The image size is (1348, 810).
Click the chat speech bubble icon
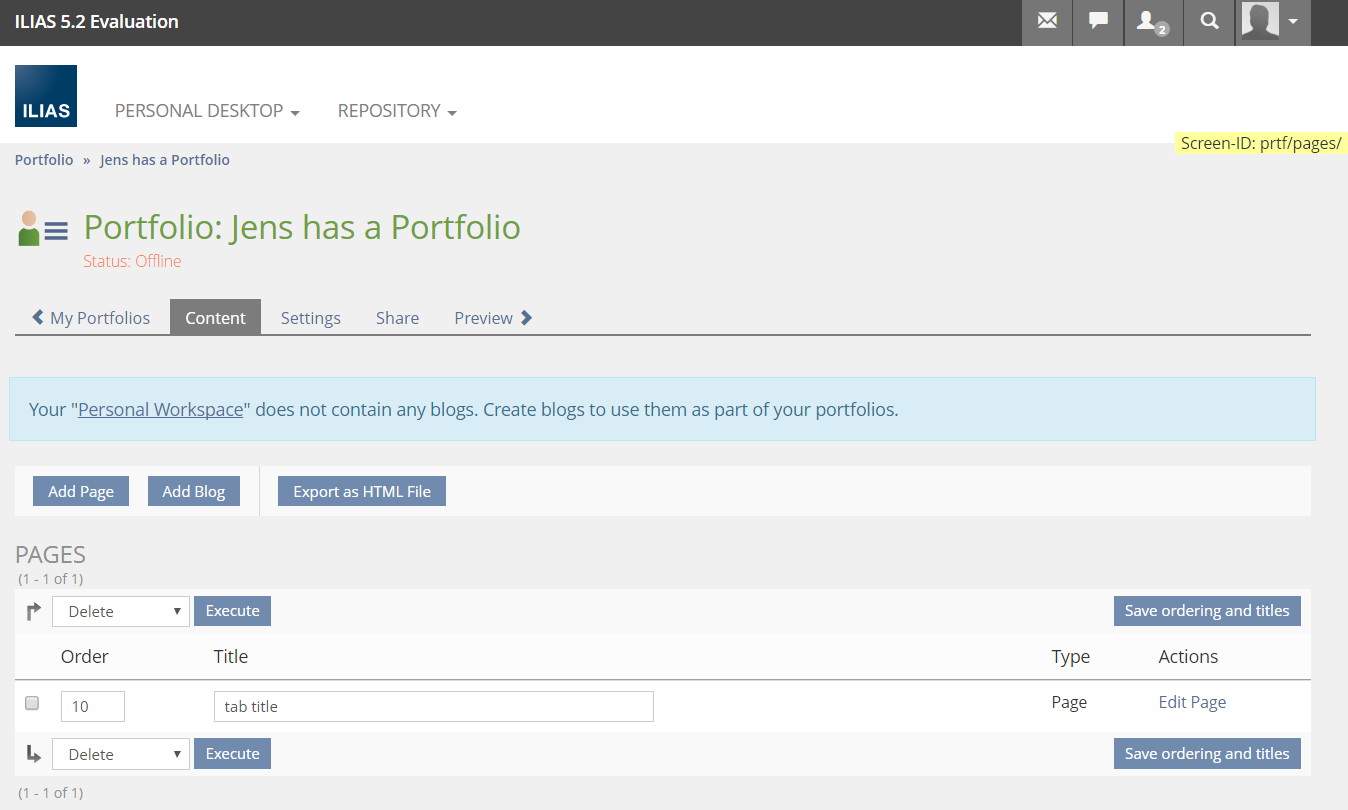[x=1098, y=22]
